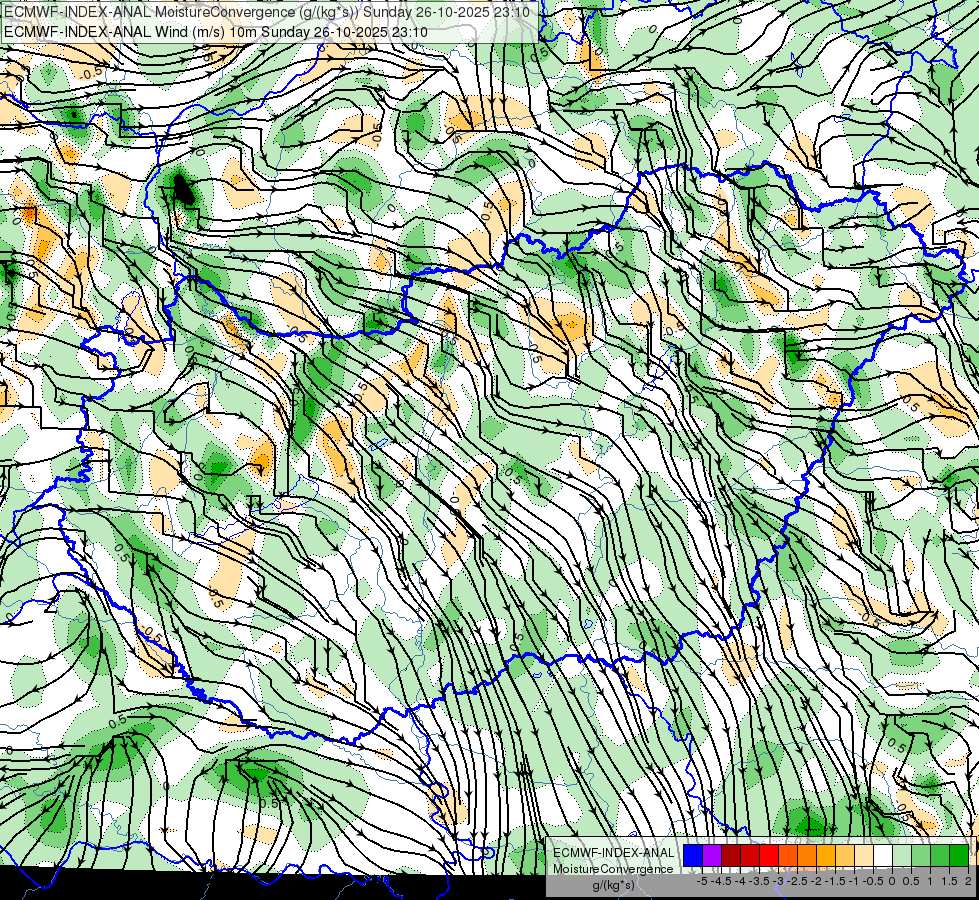This screenshot has height=900, width=979.
Task: Select the white swatch, -0.5 to 0
Action: (883, 855)
